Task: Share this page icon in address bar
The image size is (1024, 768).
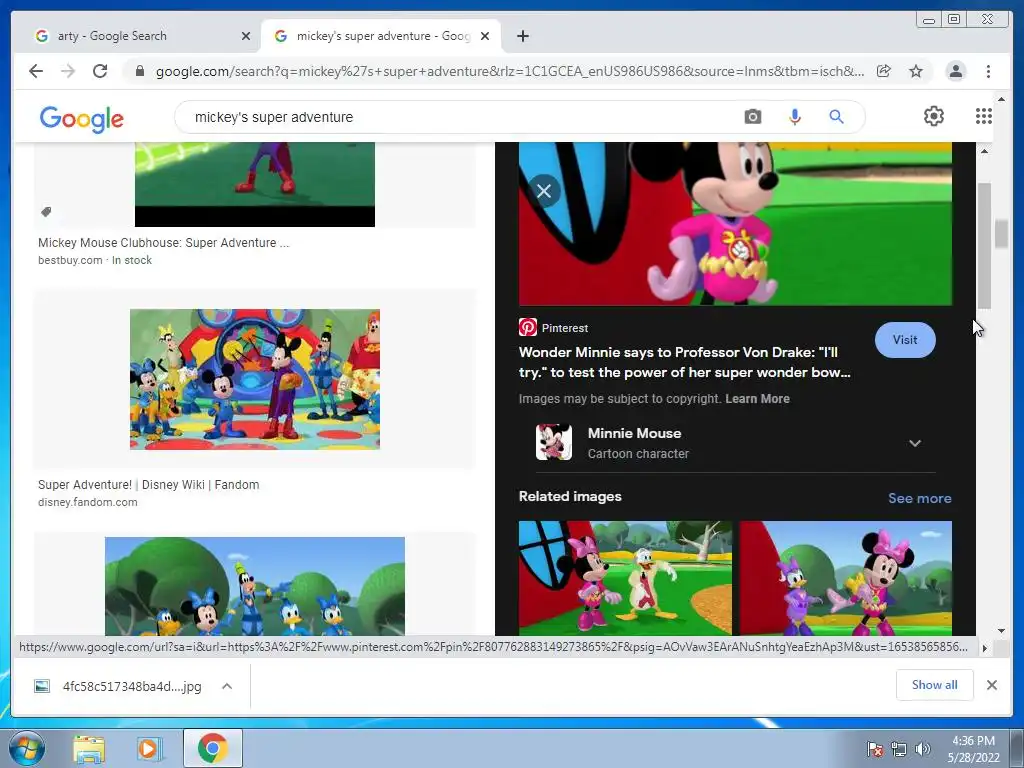Action: point(884,71)
